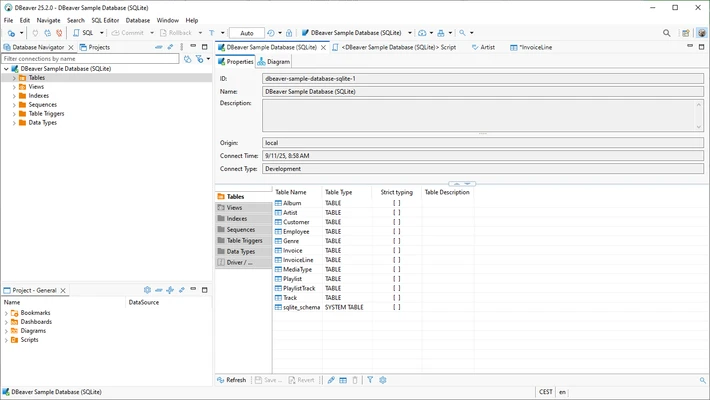Click the Commit button
This screenshot has height=400, width=710.
128,33
